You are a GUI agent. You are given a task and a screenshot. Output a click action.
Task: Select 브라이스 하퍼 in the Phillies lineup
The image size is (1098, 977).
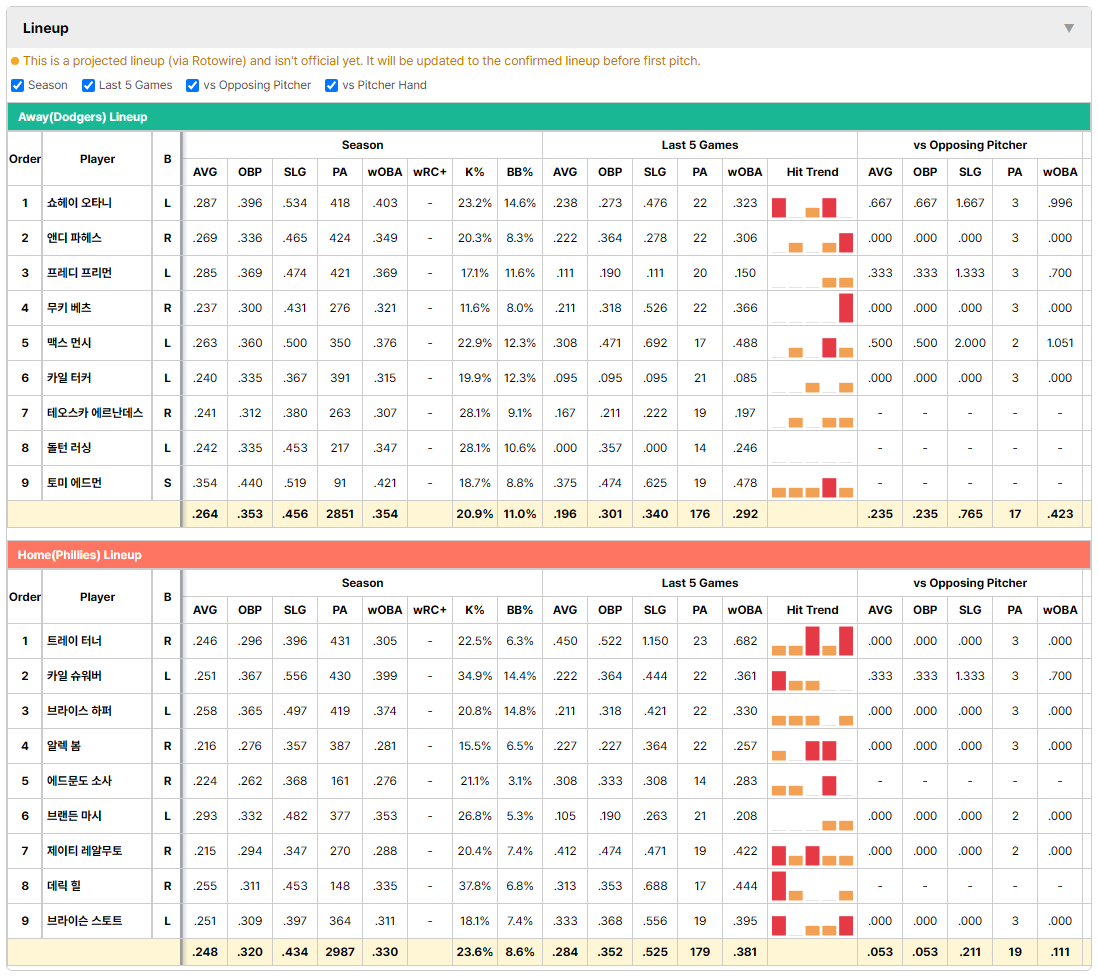[x=79, y=711]
